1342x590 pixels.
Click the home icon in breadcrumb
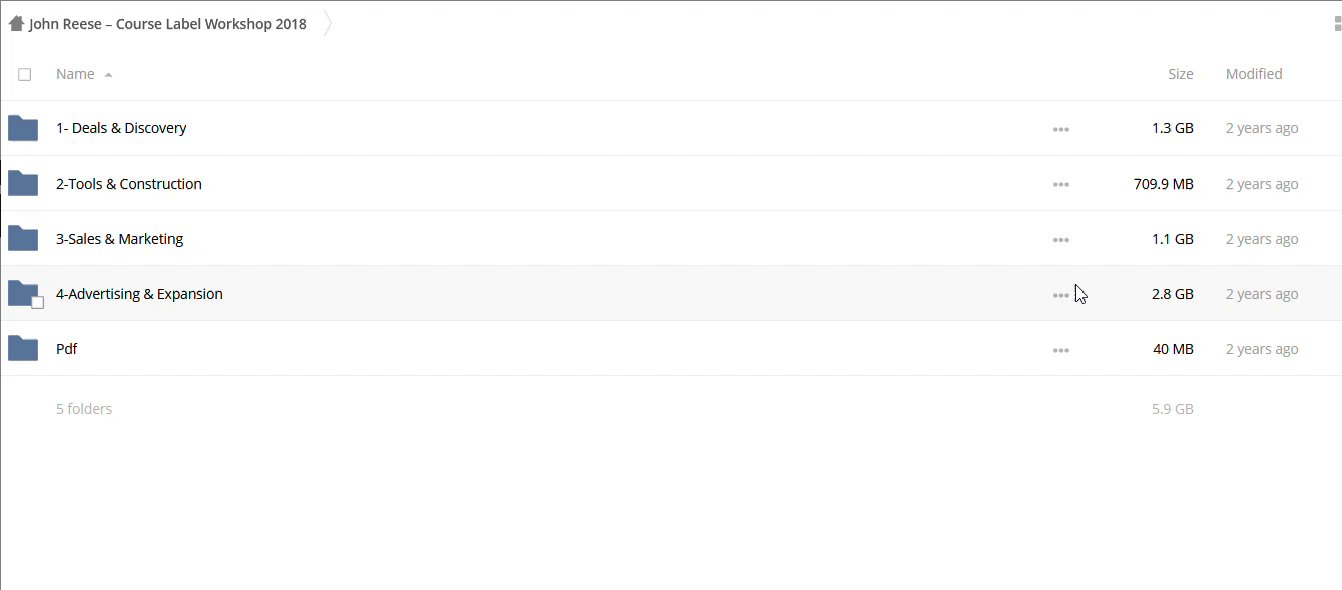click(16, 24)
